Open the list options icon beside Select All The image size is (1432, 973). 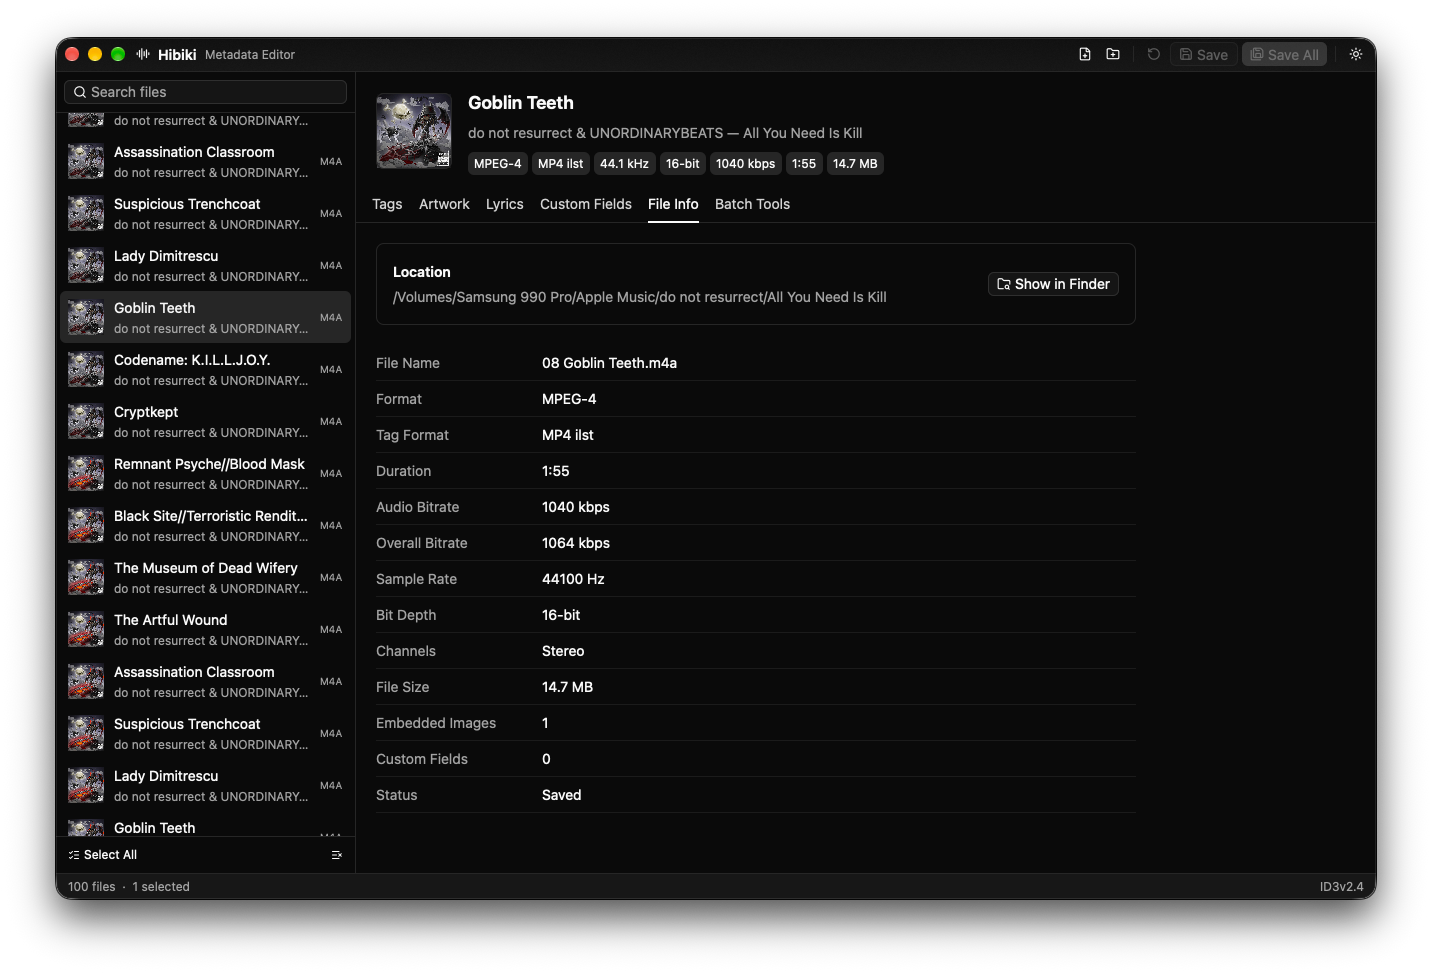pos(337,855)
